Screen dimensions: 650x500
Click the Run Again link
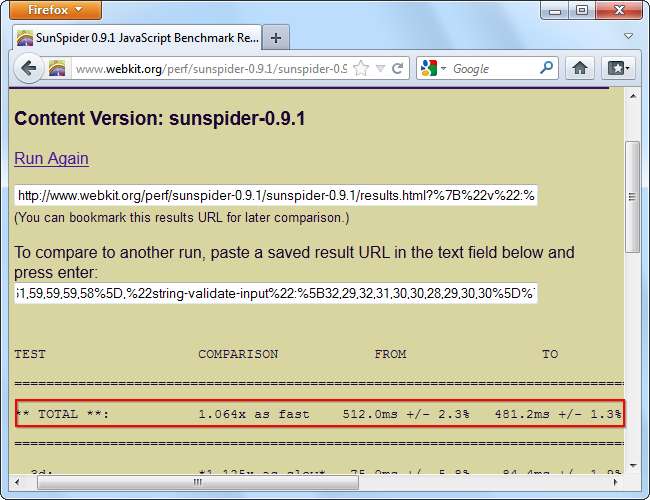pos(51,158)
